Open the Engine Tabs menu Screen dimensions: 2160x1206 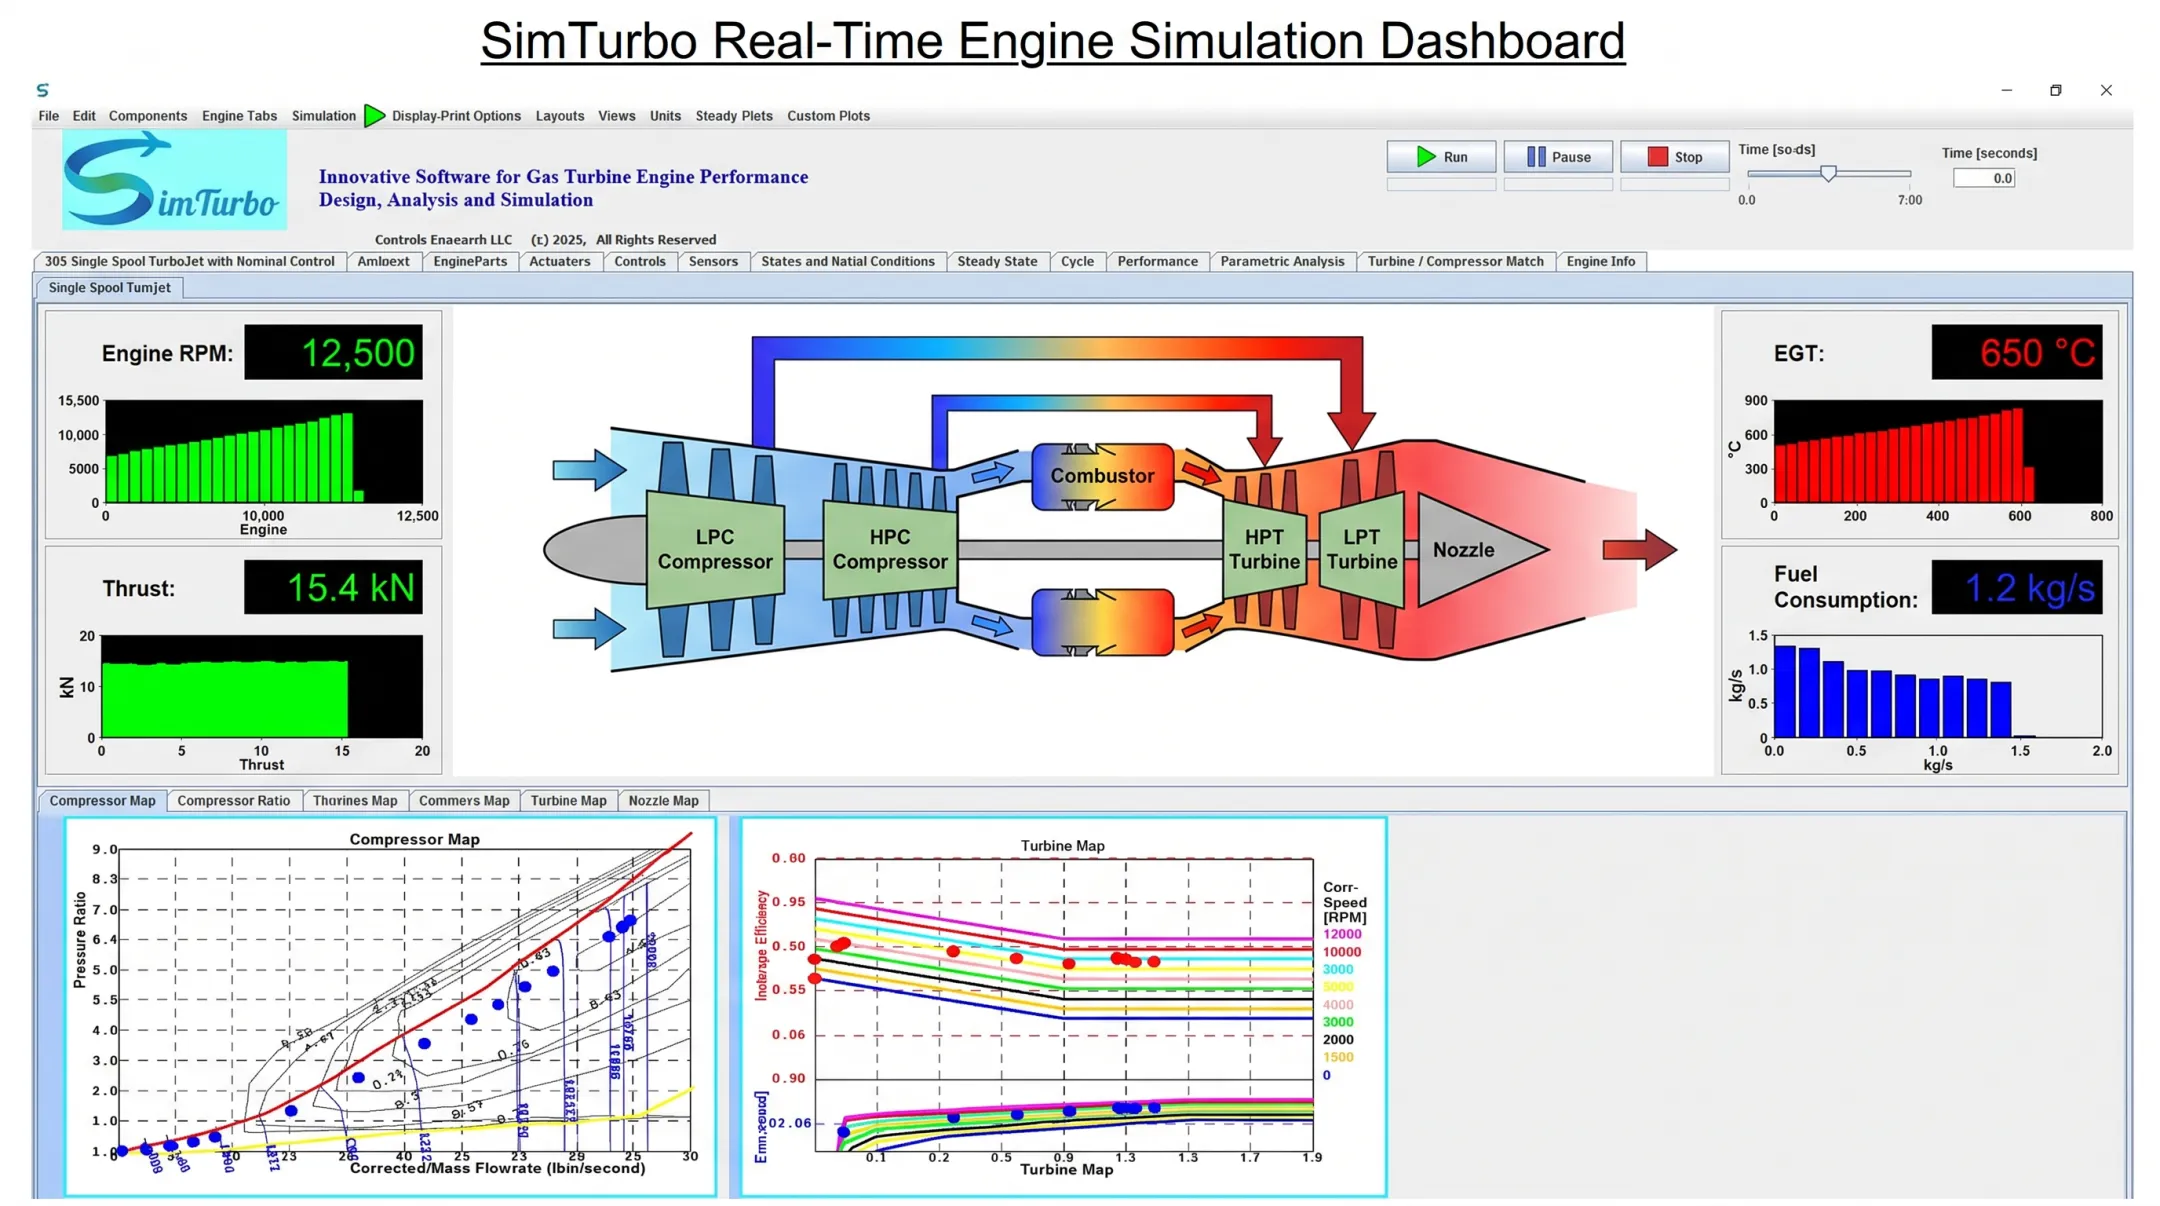click(x=239, y=116)
